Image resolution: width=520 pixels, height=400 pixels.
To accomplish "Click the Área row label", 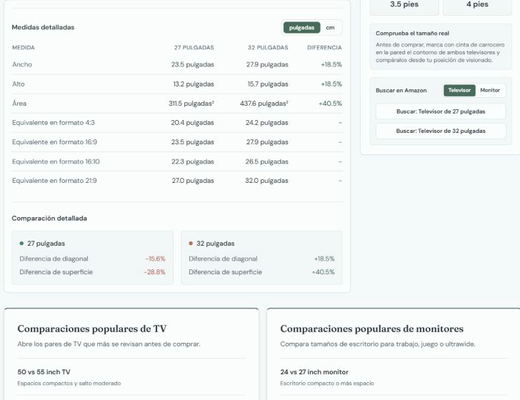I will pos(19,103).
